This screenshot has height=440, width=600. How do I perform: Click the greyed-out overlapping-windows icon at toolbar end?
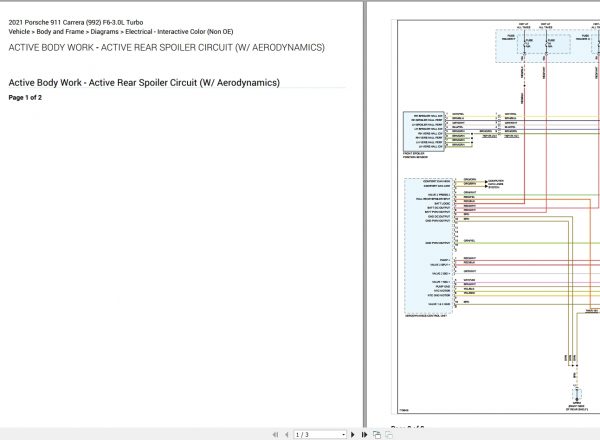coord(389,435)
